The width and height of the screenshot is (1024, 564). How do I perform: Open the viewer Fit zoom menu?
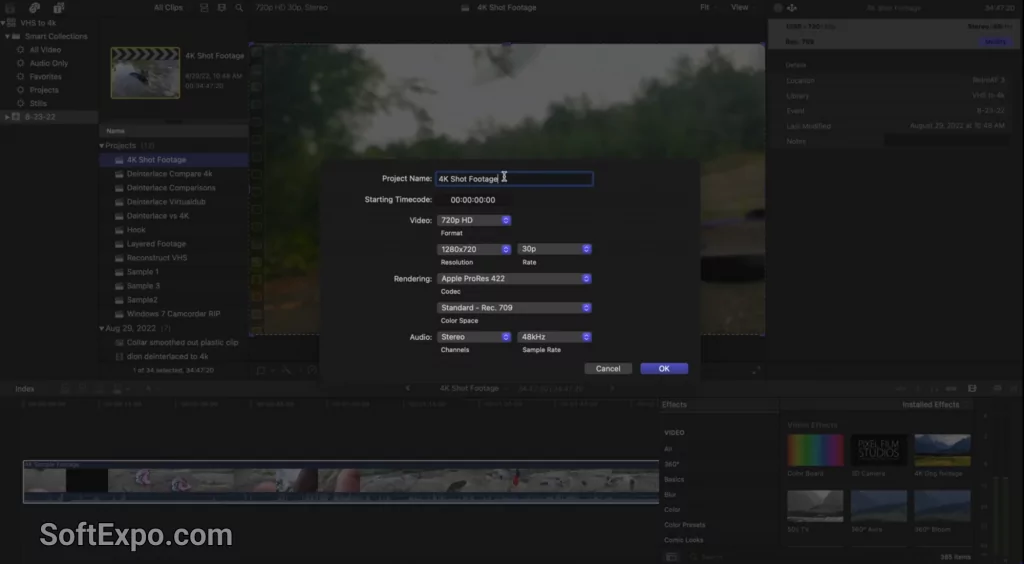coord(707,8)
